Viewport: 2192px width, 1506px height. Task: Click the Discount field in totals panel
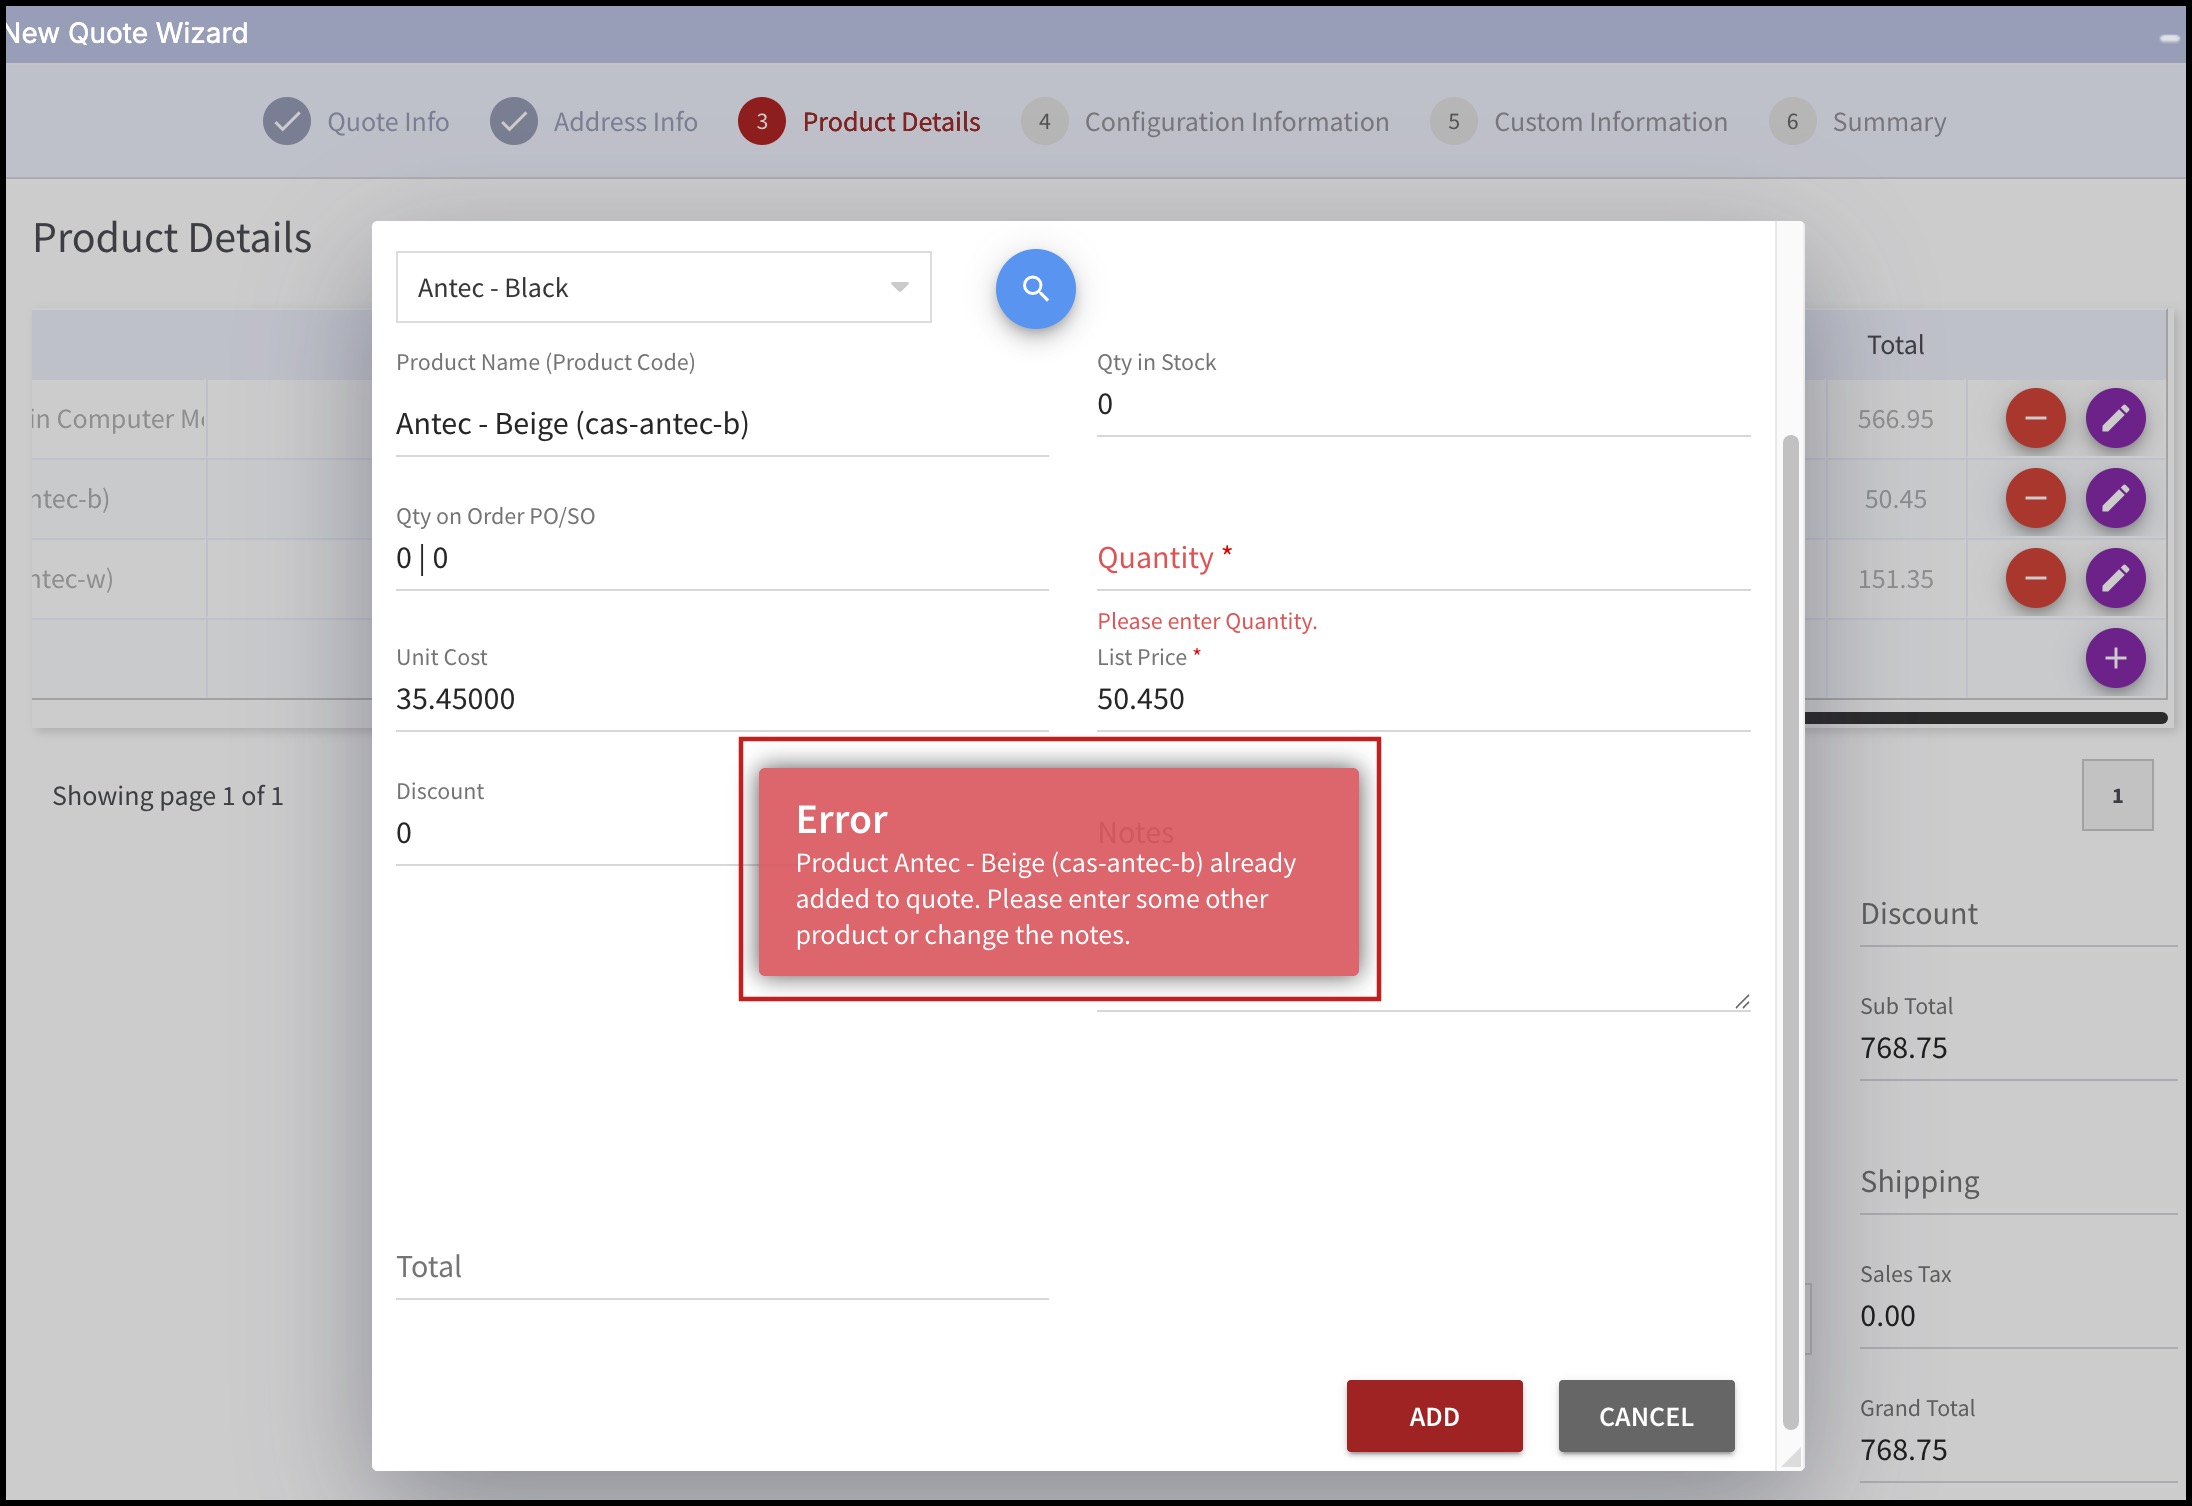pyautogui.click(x=2018, y=914)
